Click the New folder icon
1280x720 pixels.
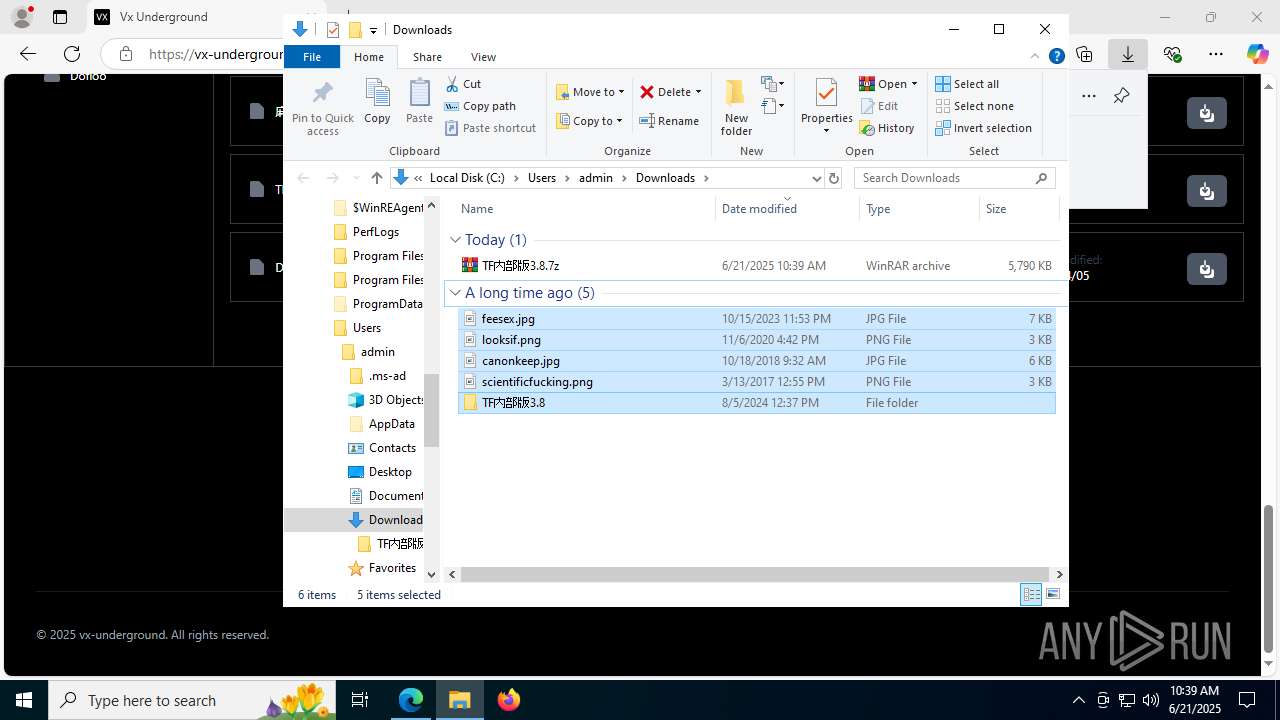[x=736, y=93]
